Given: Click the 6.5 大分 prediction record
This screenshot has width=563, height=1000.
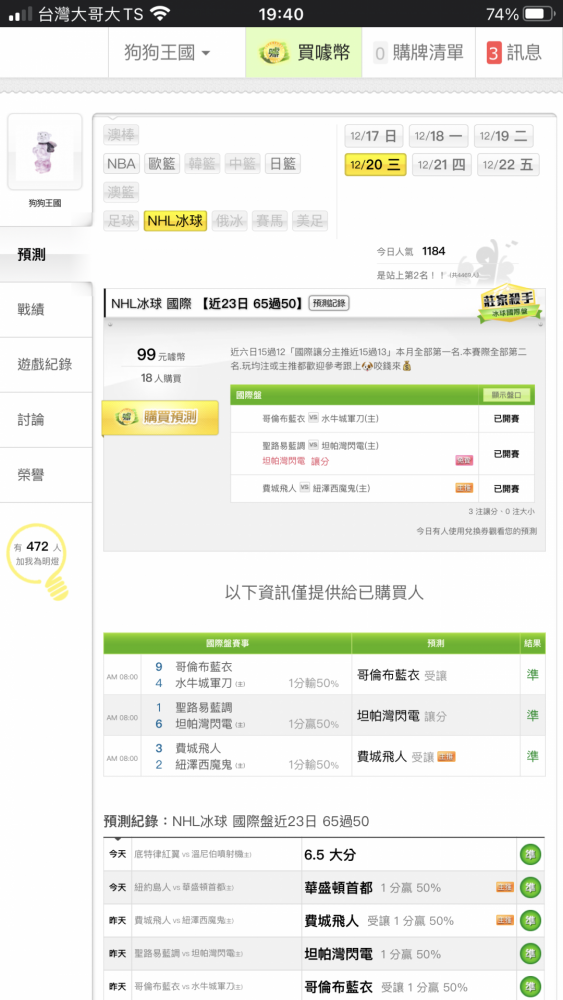Looking at the screenshot, I should [330, 855].
